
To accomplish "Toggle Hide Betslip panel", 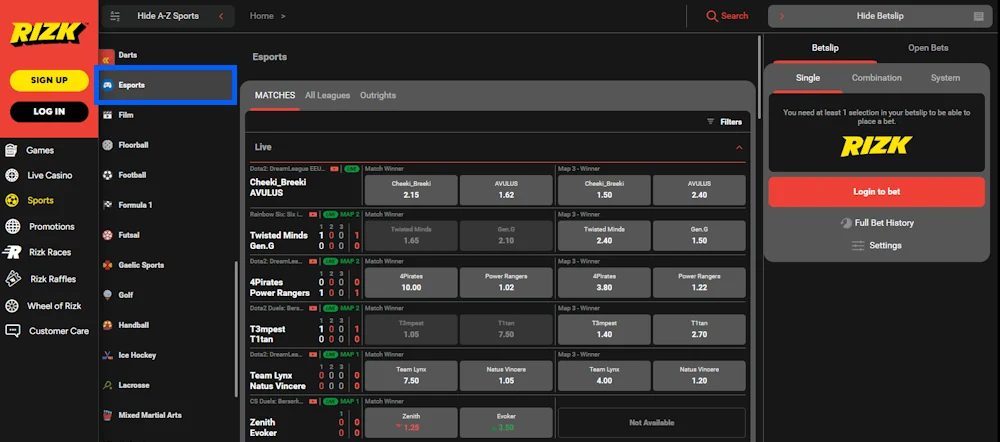I will (880, 17).
